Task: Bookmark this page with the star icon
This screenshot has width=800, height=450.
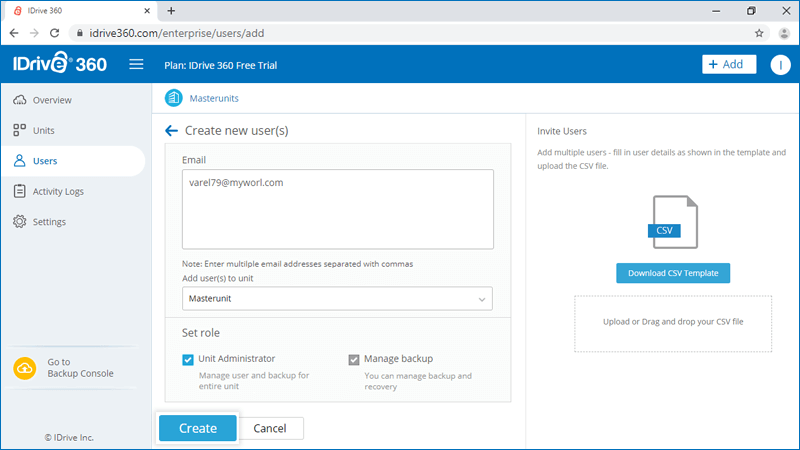Action: [759, 33]
